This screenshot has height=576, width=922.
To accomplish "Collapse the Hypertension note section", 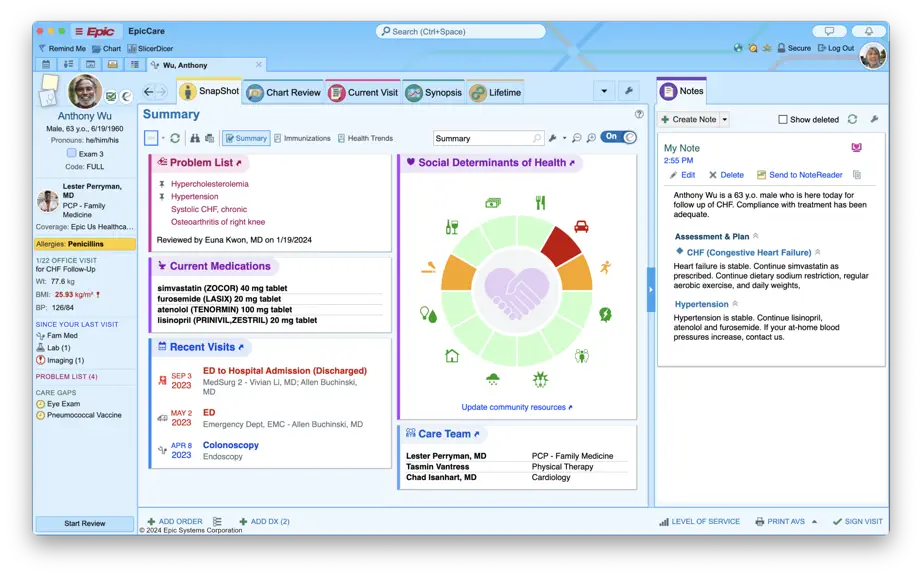I will (x=735, y=303).
